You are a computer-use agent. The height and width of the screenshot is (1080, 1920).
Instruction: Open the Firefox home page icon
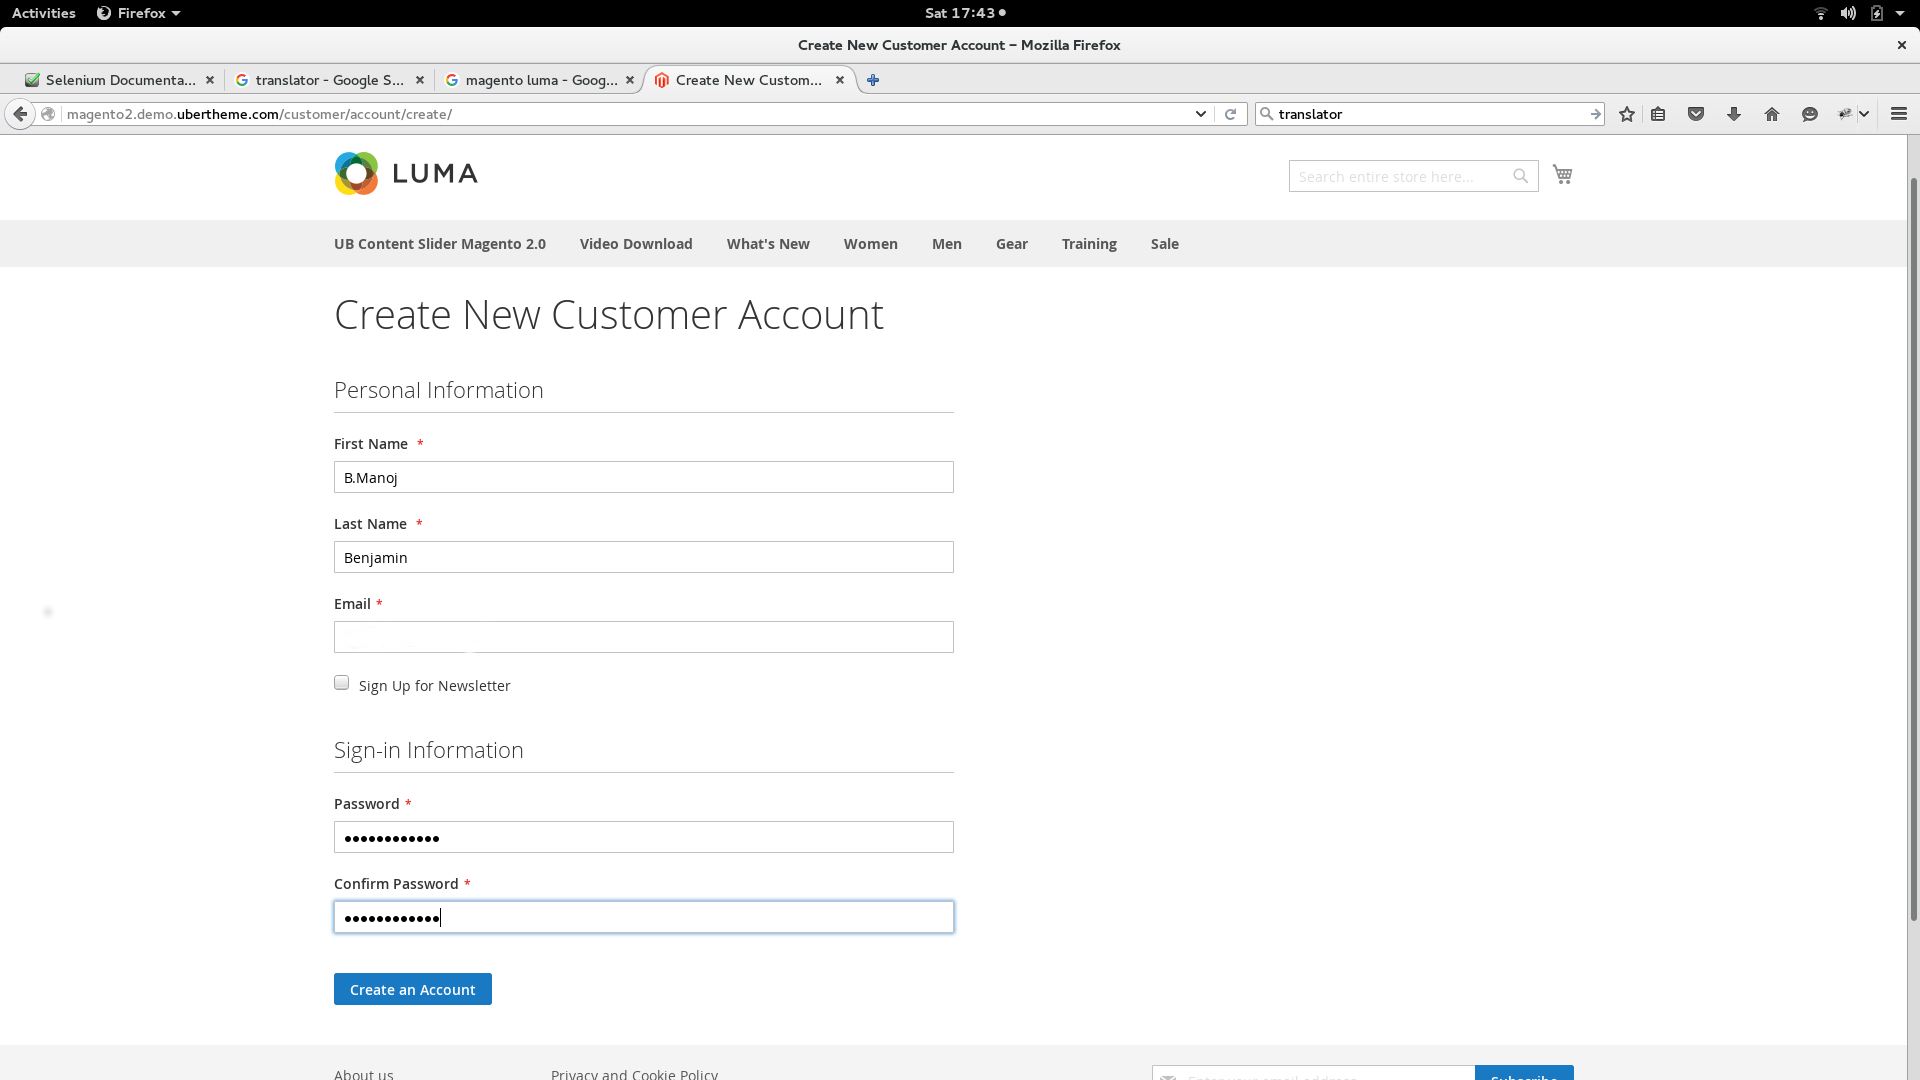(x=1772, y=114)
